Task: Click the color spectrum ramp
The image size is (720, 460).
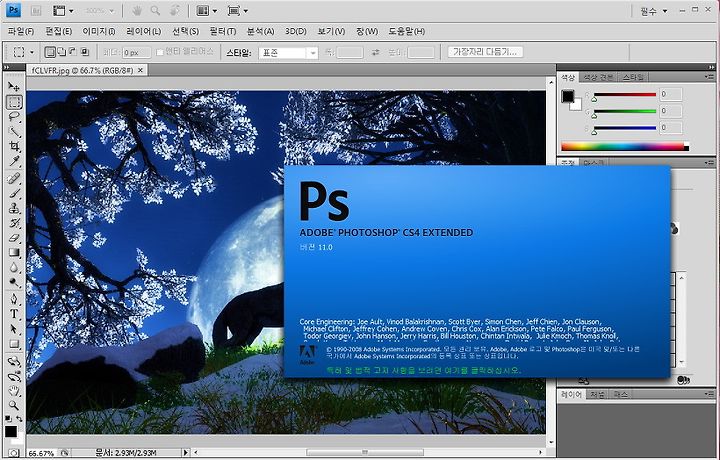Action: 625,147
